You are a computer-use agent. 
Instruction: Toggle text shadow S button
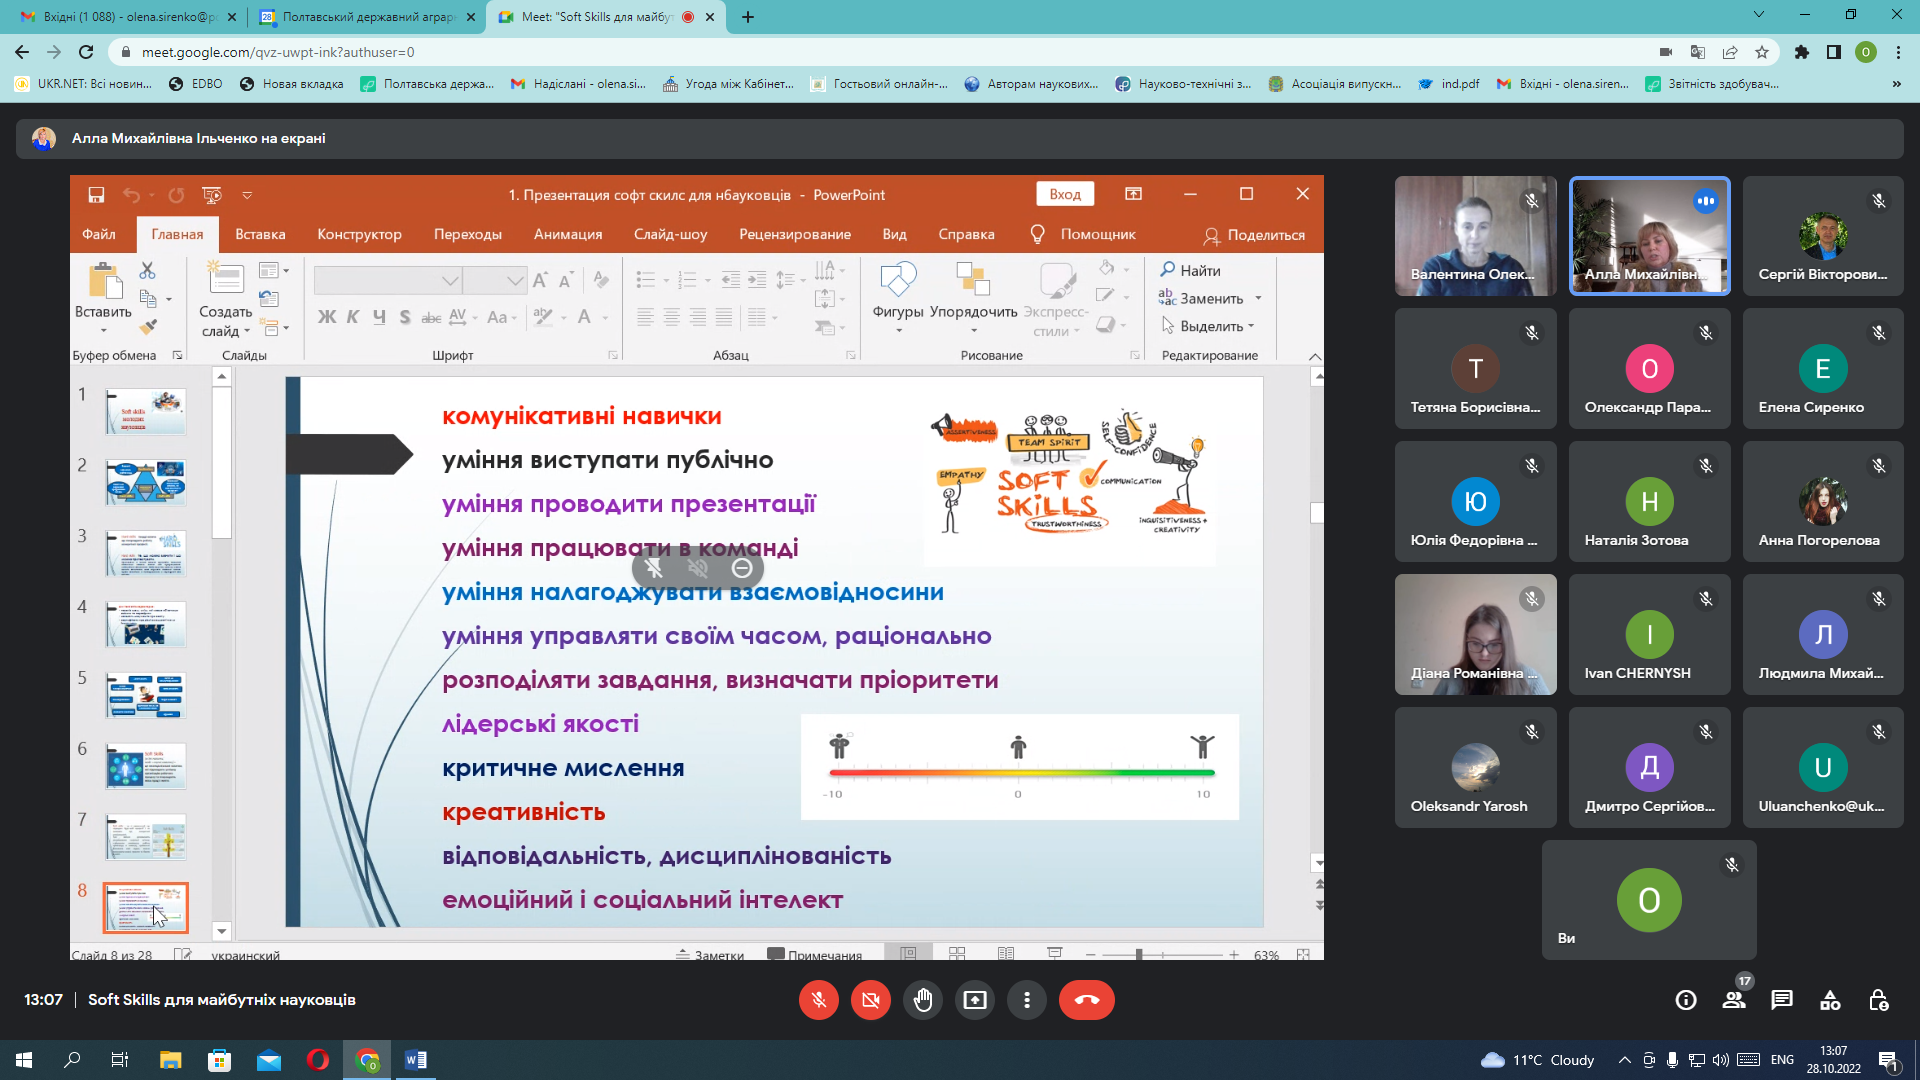coord(405,317)
